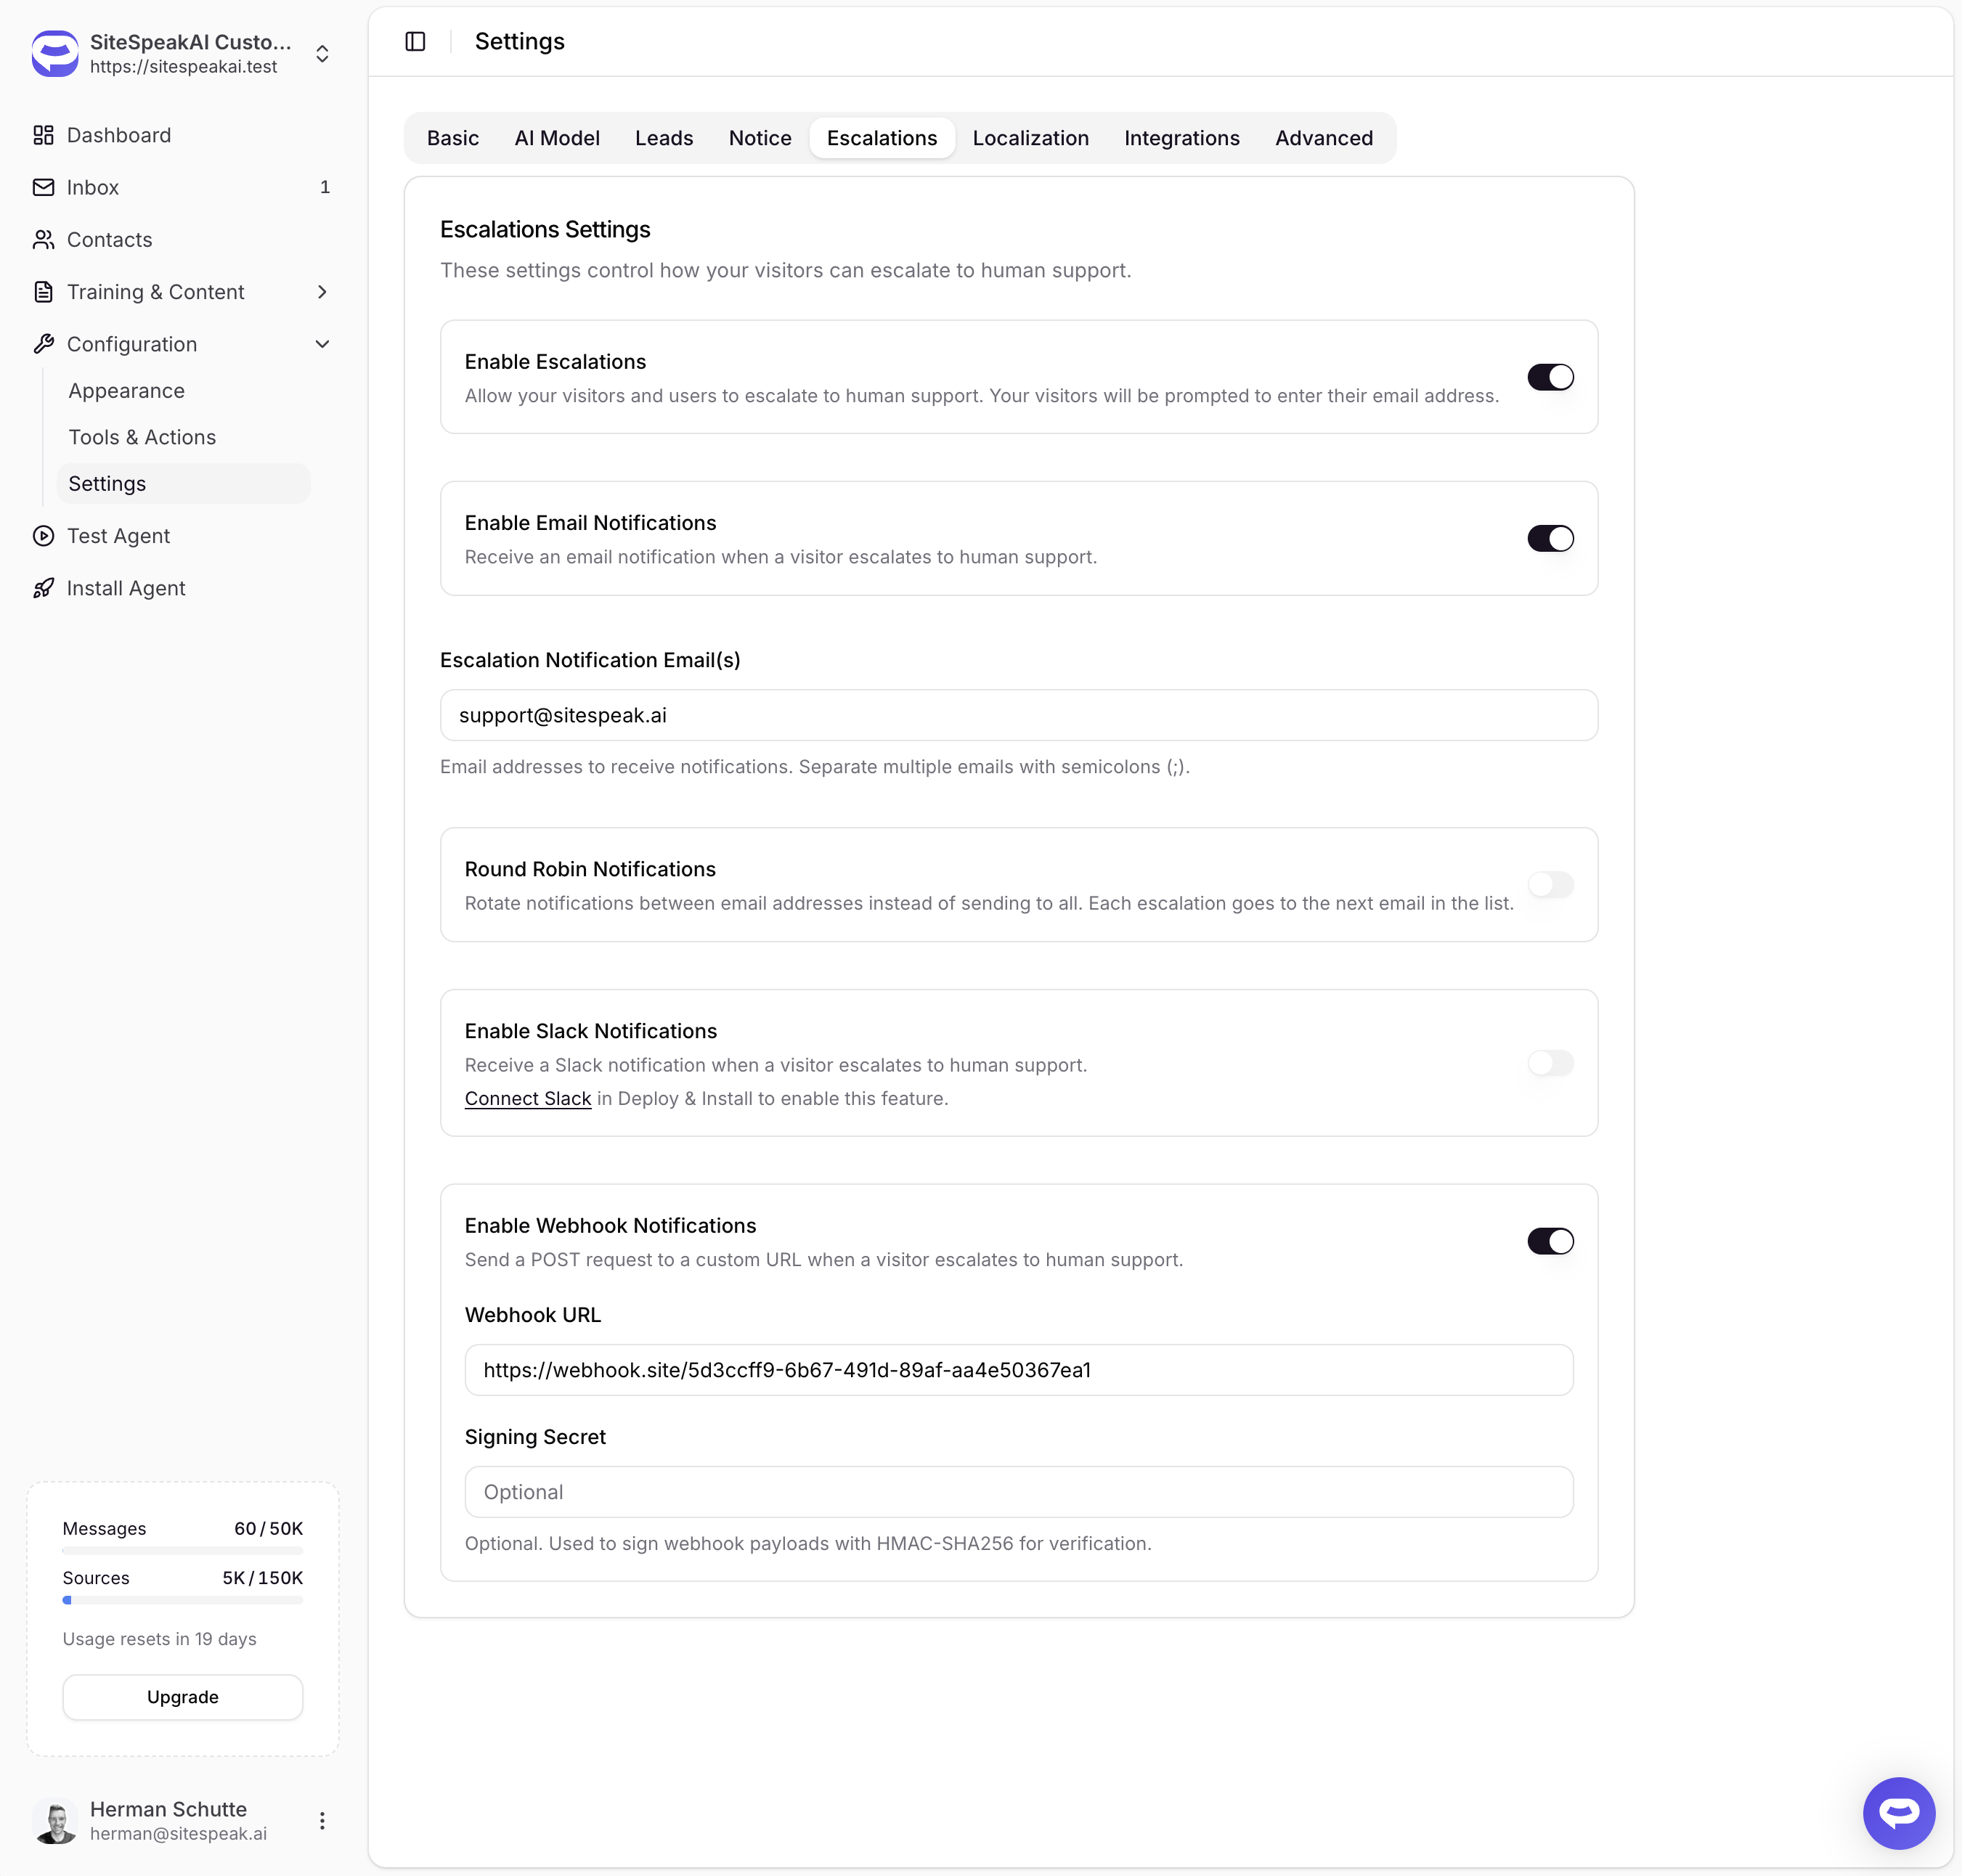Switch to the Advanced tab
This screenshot has width=1962, height=1876.
1324,138
